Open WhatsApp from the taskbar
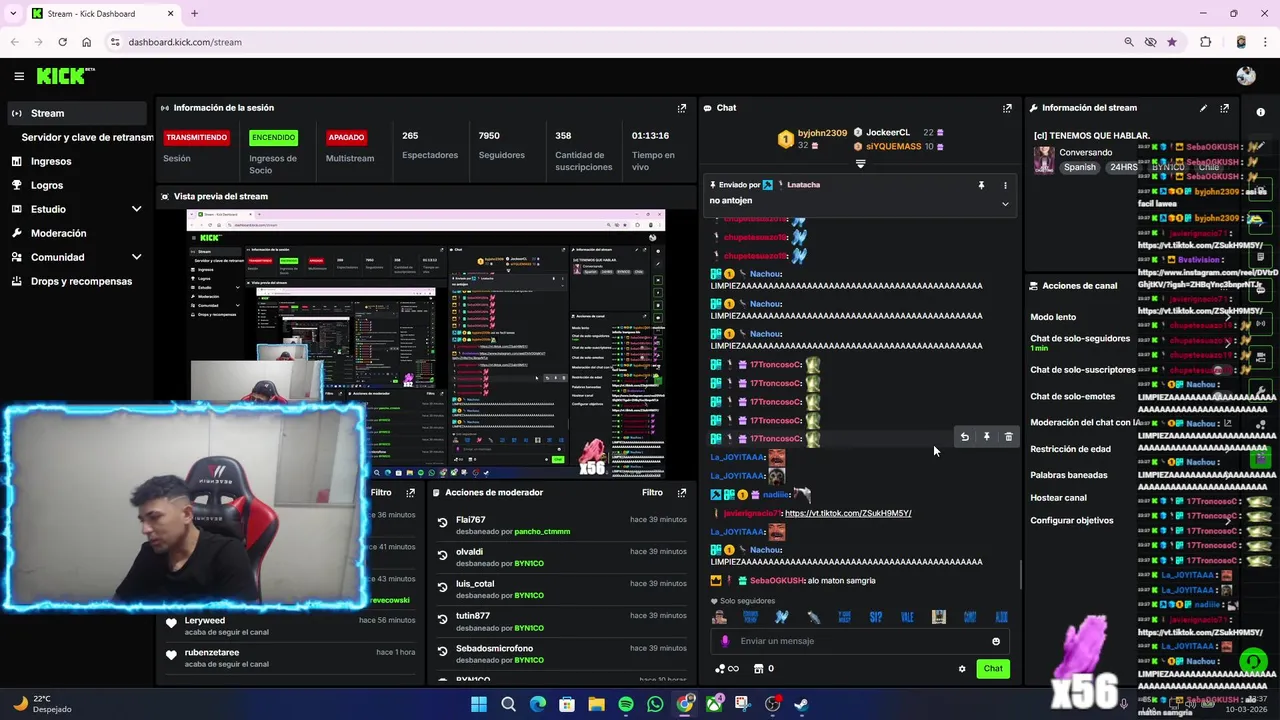This screenshot has width=1280, height=720. [655, 704]
